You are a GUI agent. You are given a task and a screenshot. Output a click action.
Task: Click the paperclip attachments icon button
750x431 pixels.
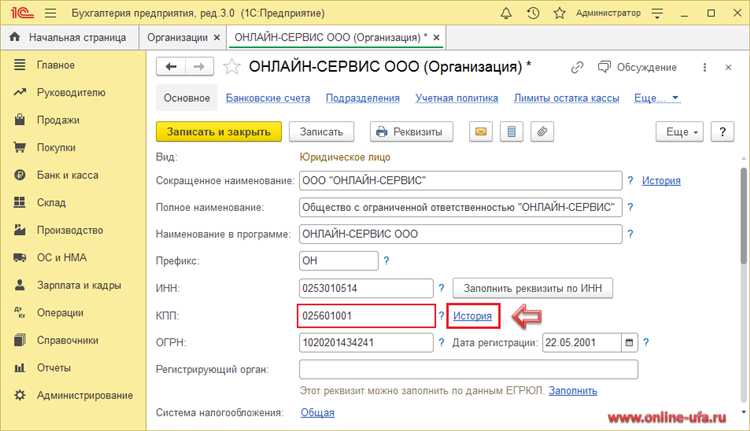(542, 132)
